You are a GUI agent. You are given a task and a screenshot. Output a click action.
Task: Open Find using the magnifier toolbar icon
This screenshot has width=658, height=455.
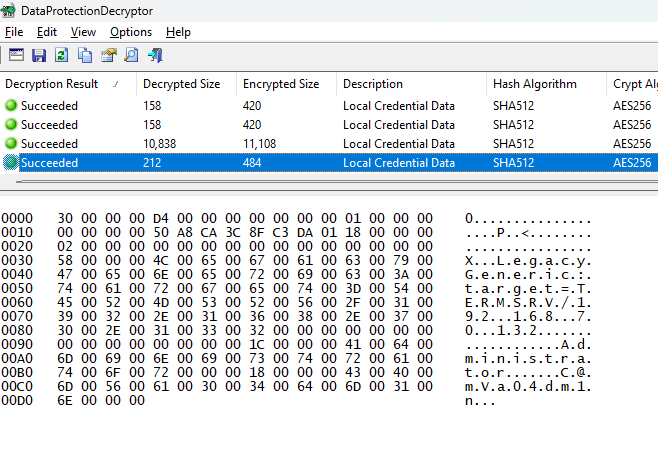131,55
